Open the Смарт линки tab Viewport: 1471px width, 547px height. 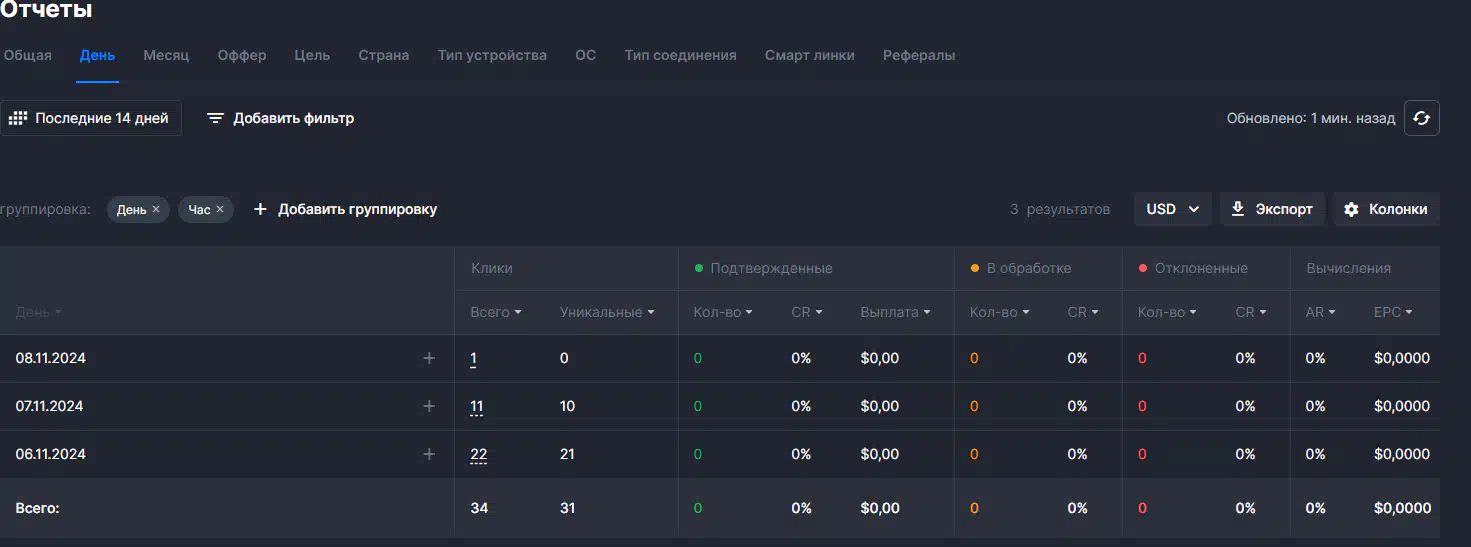[810, 55]
